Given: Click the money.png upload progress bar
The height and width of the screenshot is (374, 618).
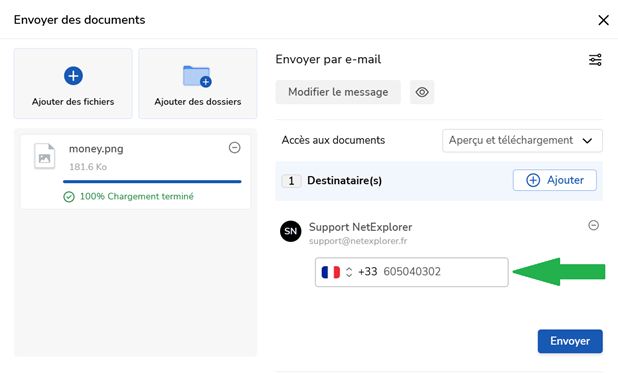Looking at the screenshot, I should tap(152, 182).
